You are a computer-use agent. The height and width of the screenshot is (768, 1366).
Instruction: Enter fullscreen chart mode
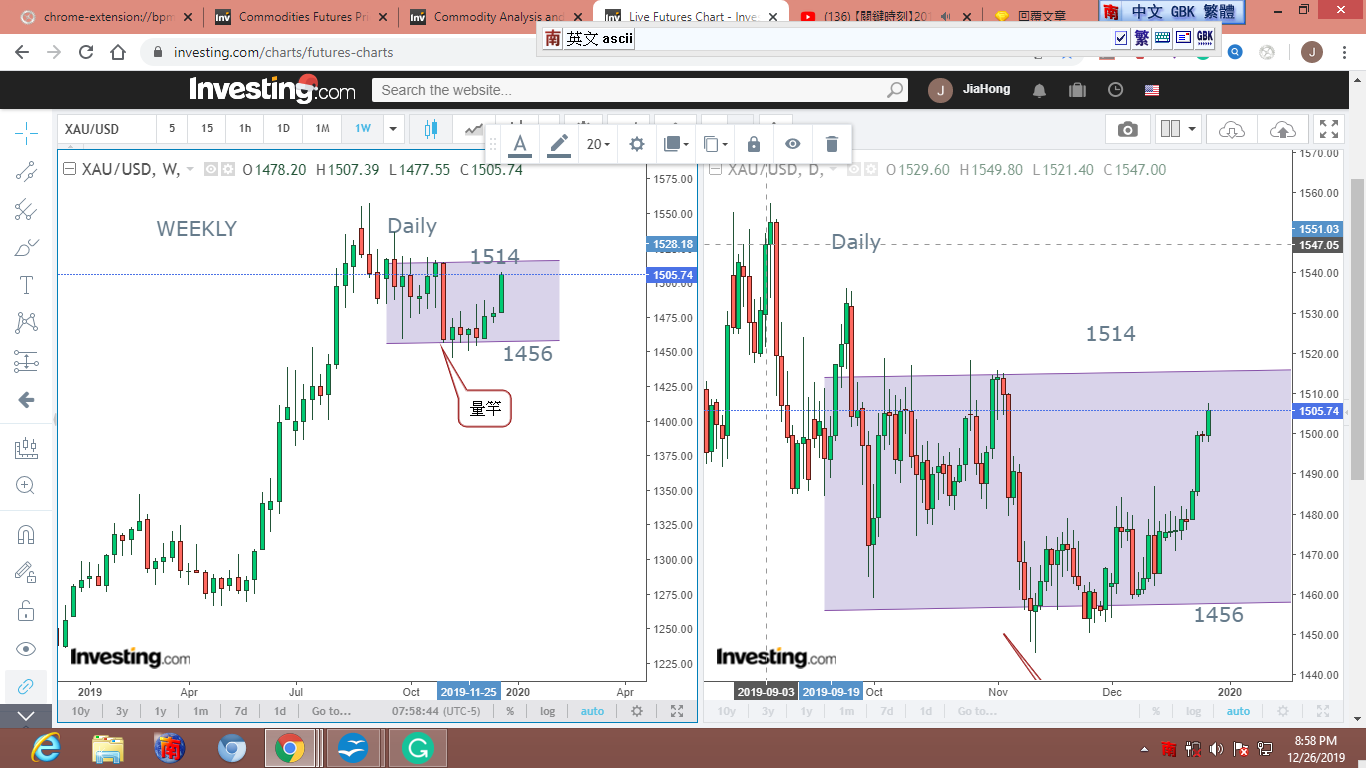click(x=1328, y=129)
